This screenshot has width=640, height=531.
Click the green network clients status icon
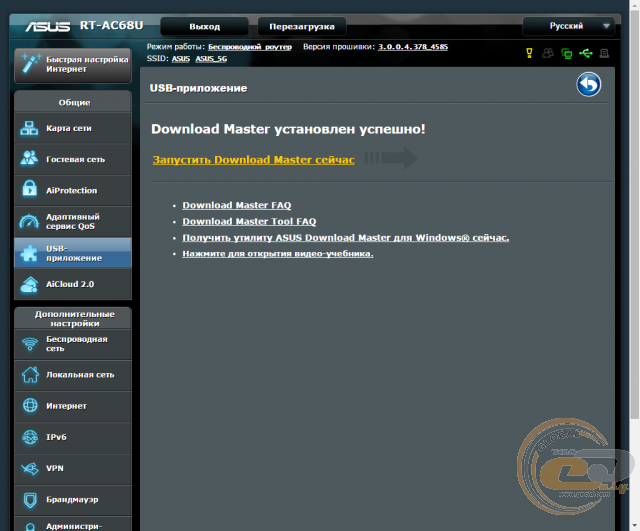point(567,53)
